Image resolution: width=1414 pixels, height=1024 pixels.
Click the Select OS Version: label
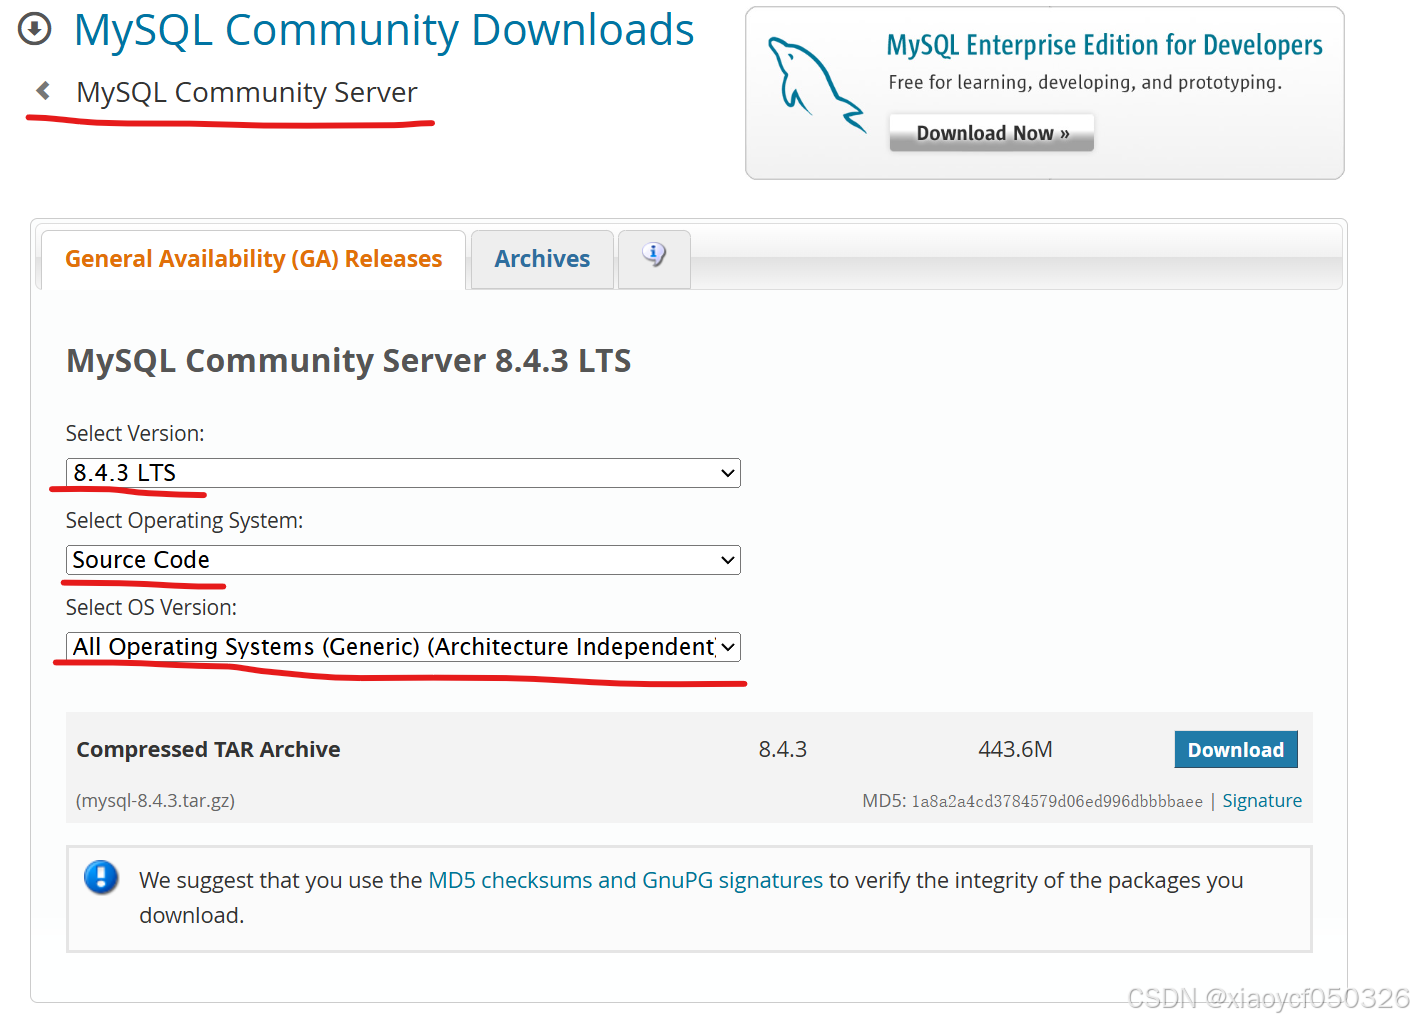coord(151,608)
